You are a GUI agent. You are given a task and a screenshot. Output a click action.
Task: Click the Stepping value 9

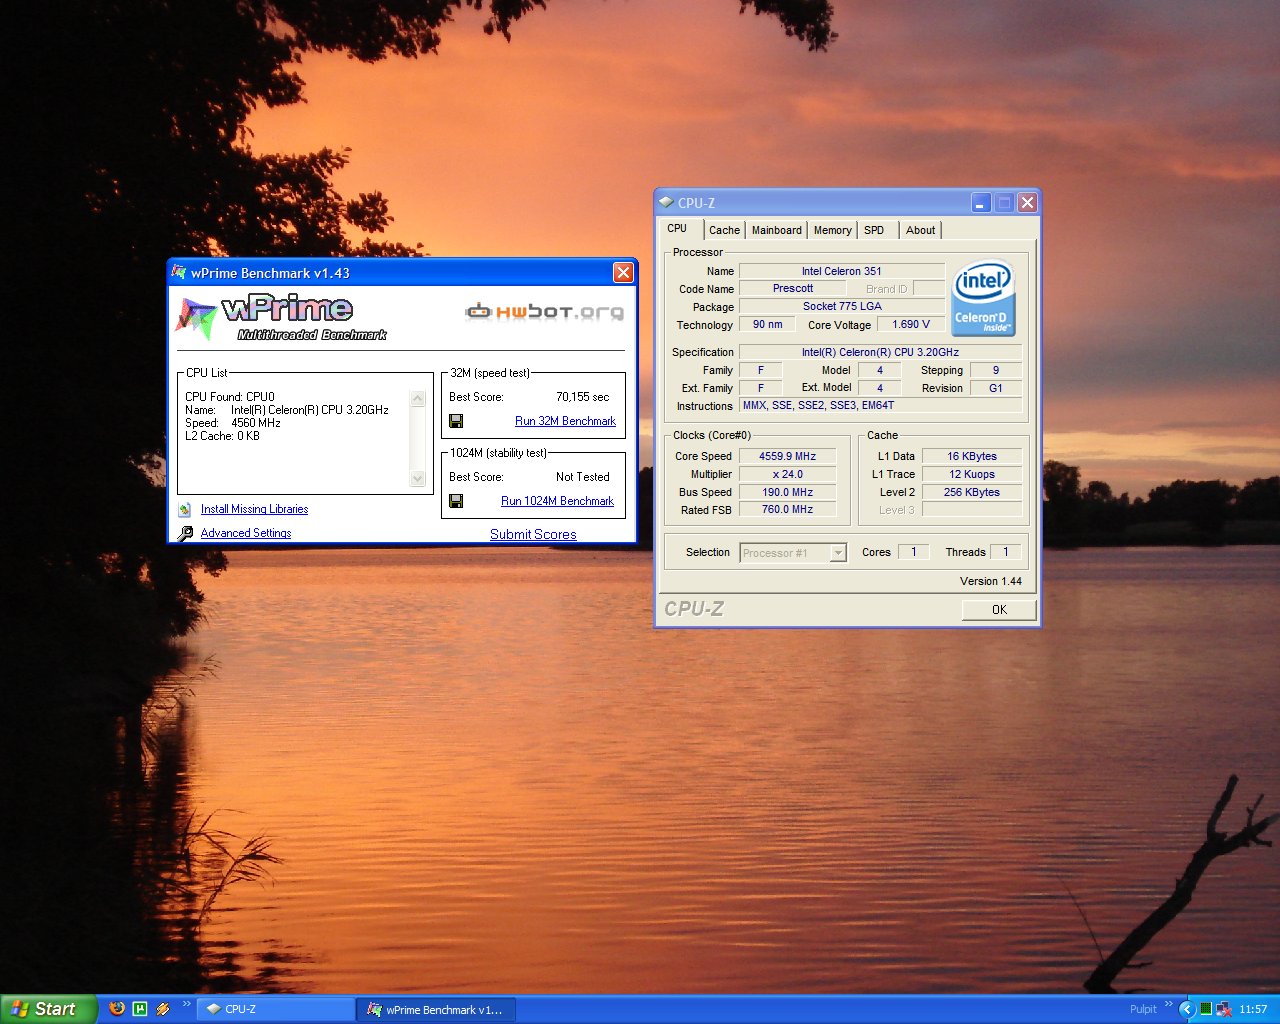pyautogui.click(x=996, y=370)
